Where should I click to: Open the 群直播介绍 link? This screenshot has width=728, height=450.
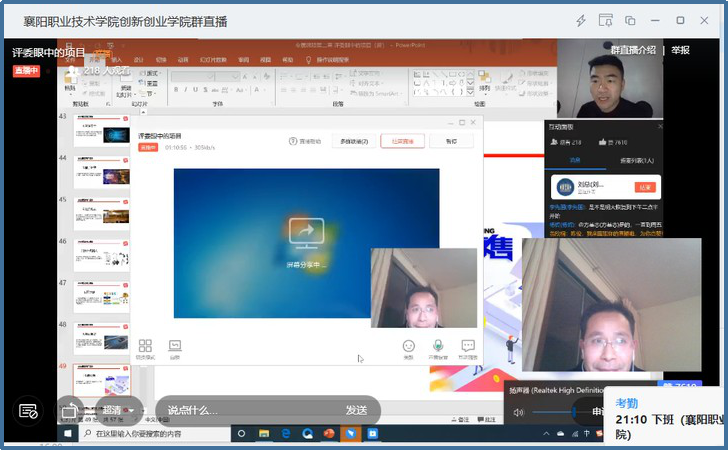coord(633,50)
